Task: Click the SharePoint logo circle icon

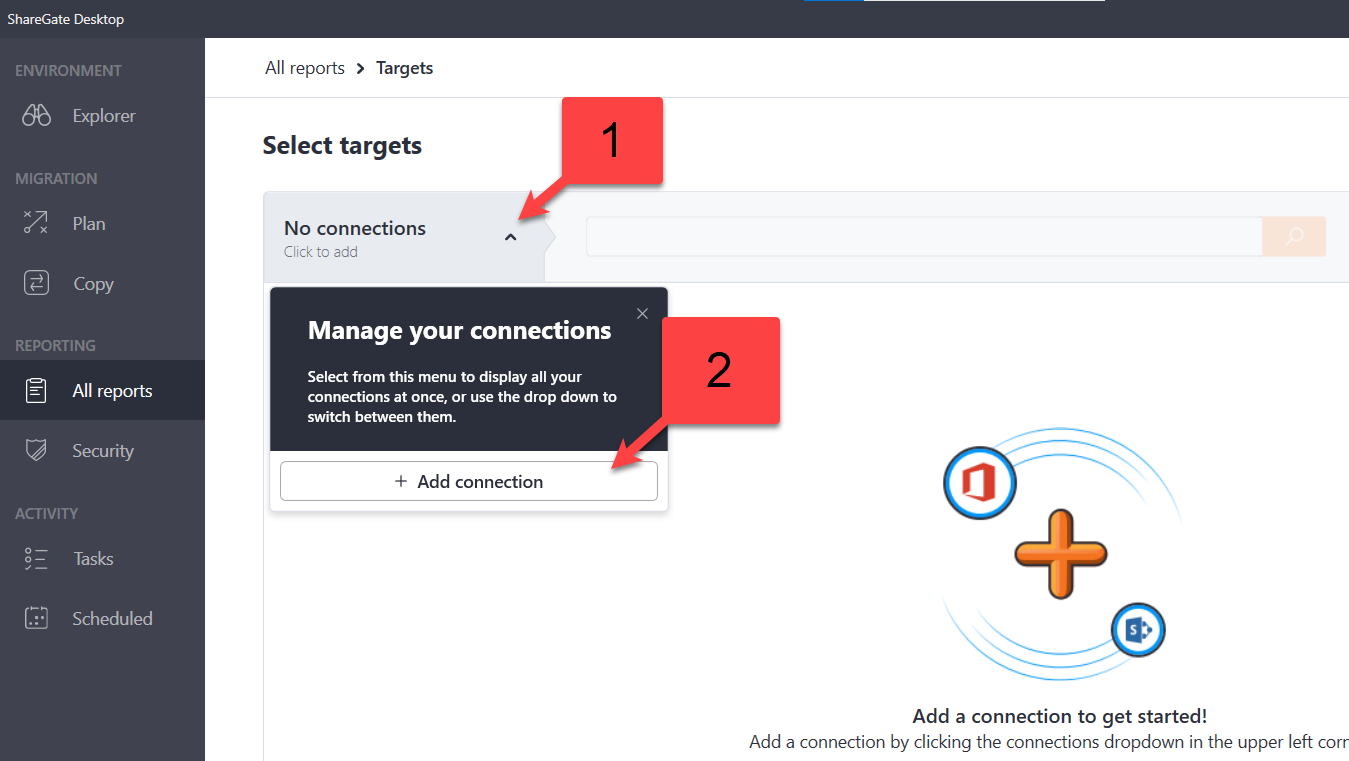Action: [x=1138, y=630]
